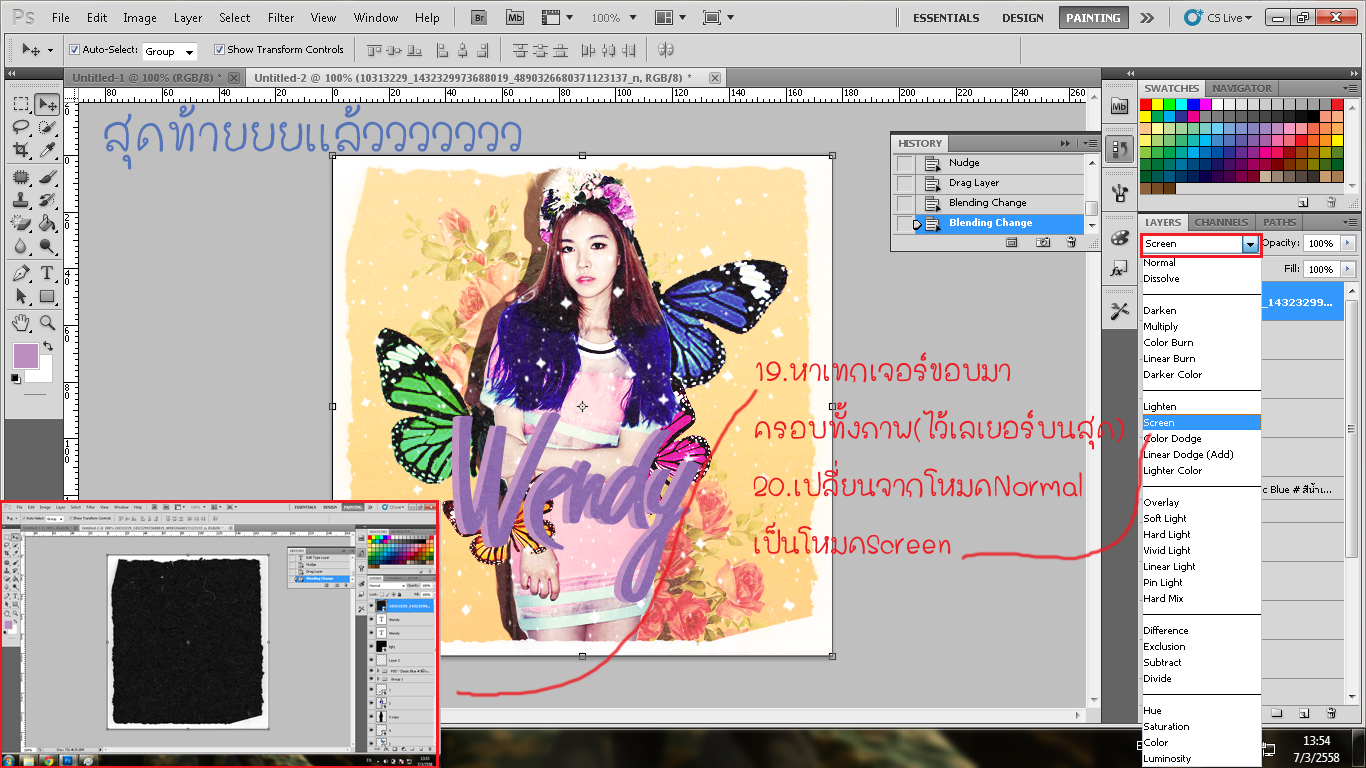Switch to the Design workspace

pos(1023,18)
